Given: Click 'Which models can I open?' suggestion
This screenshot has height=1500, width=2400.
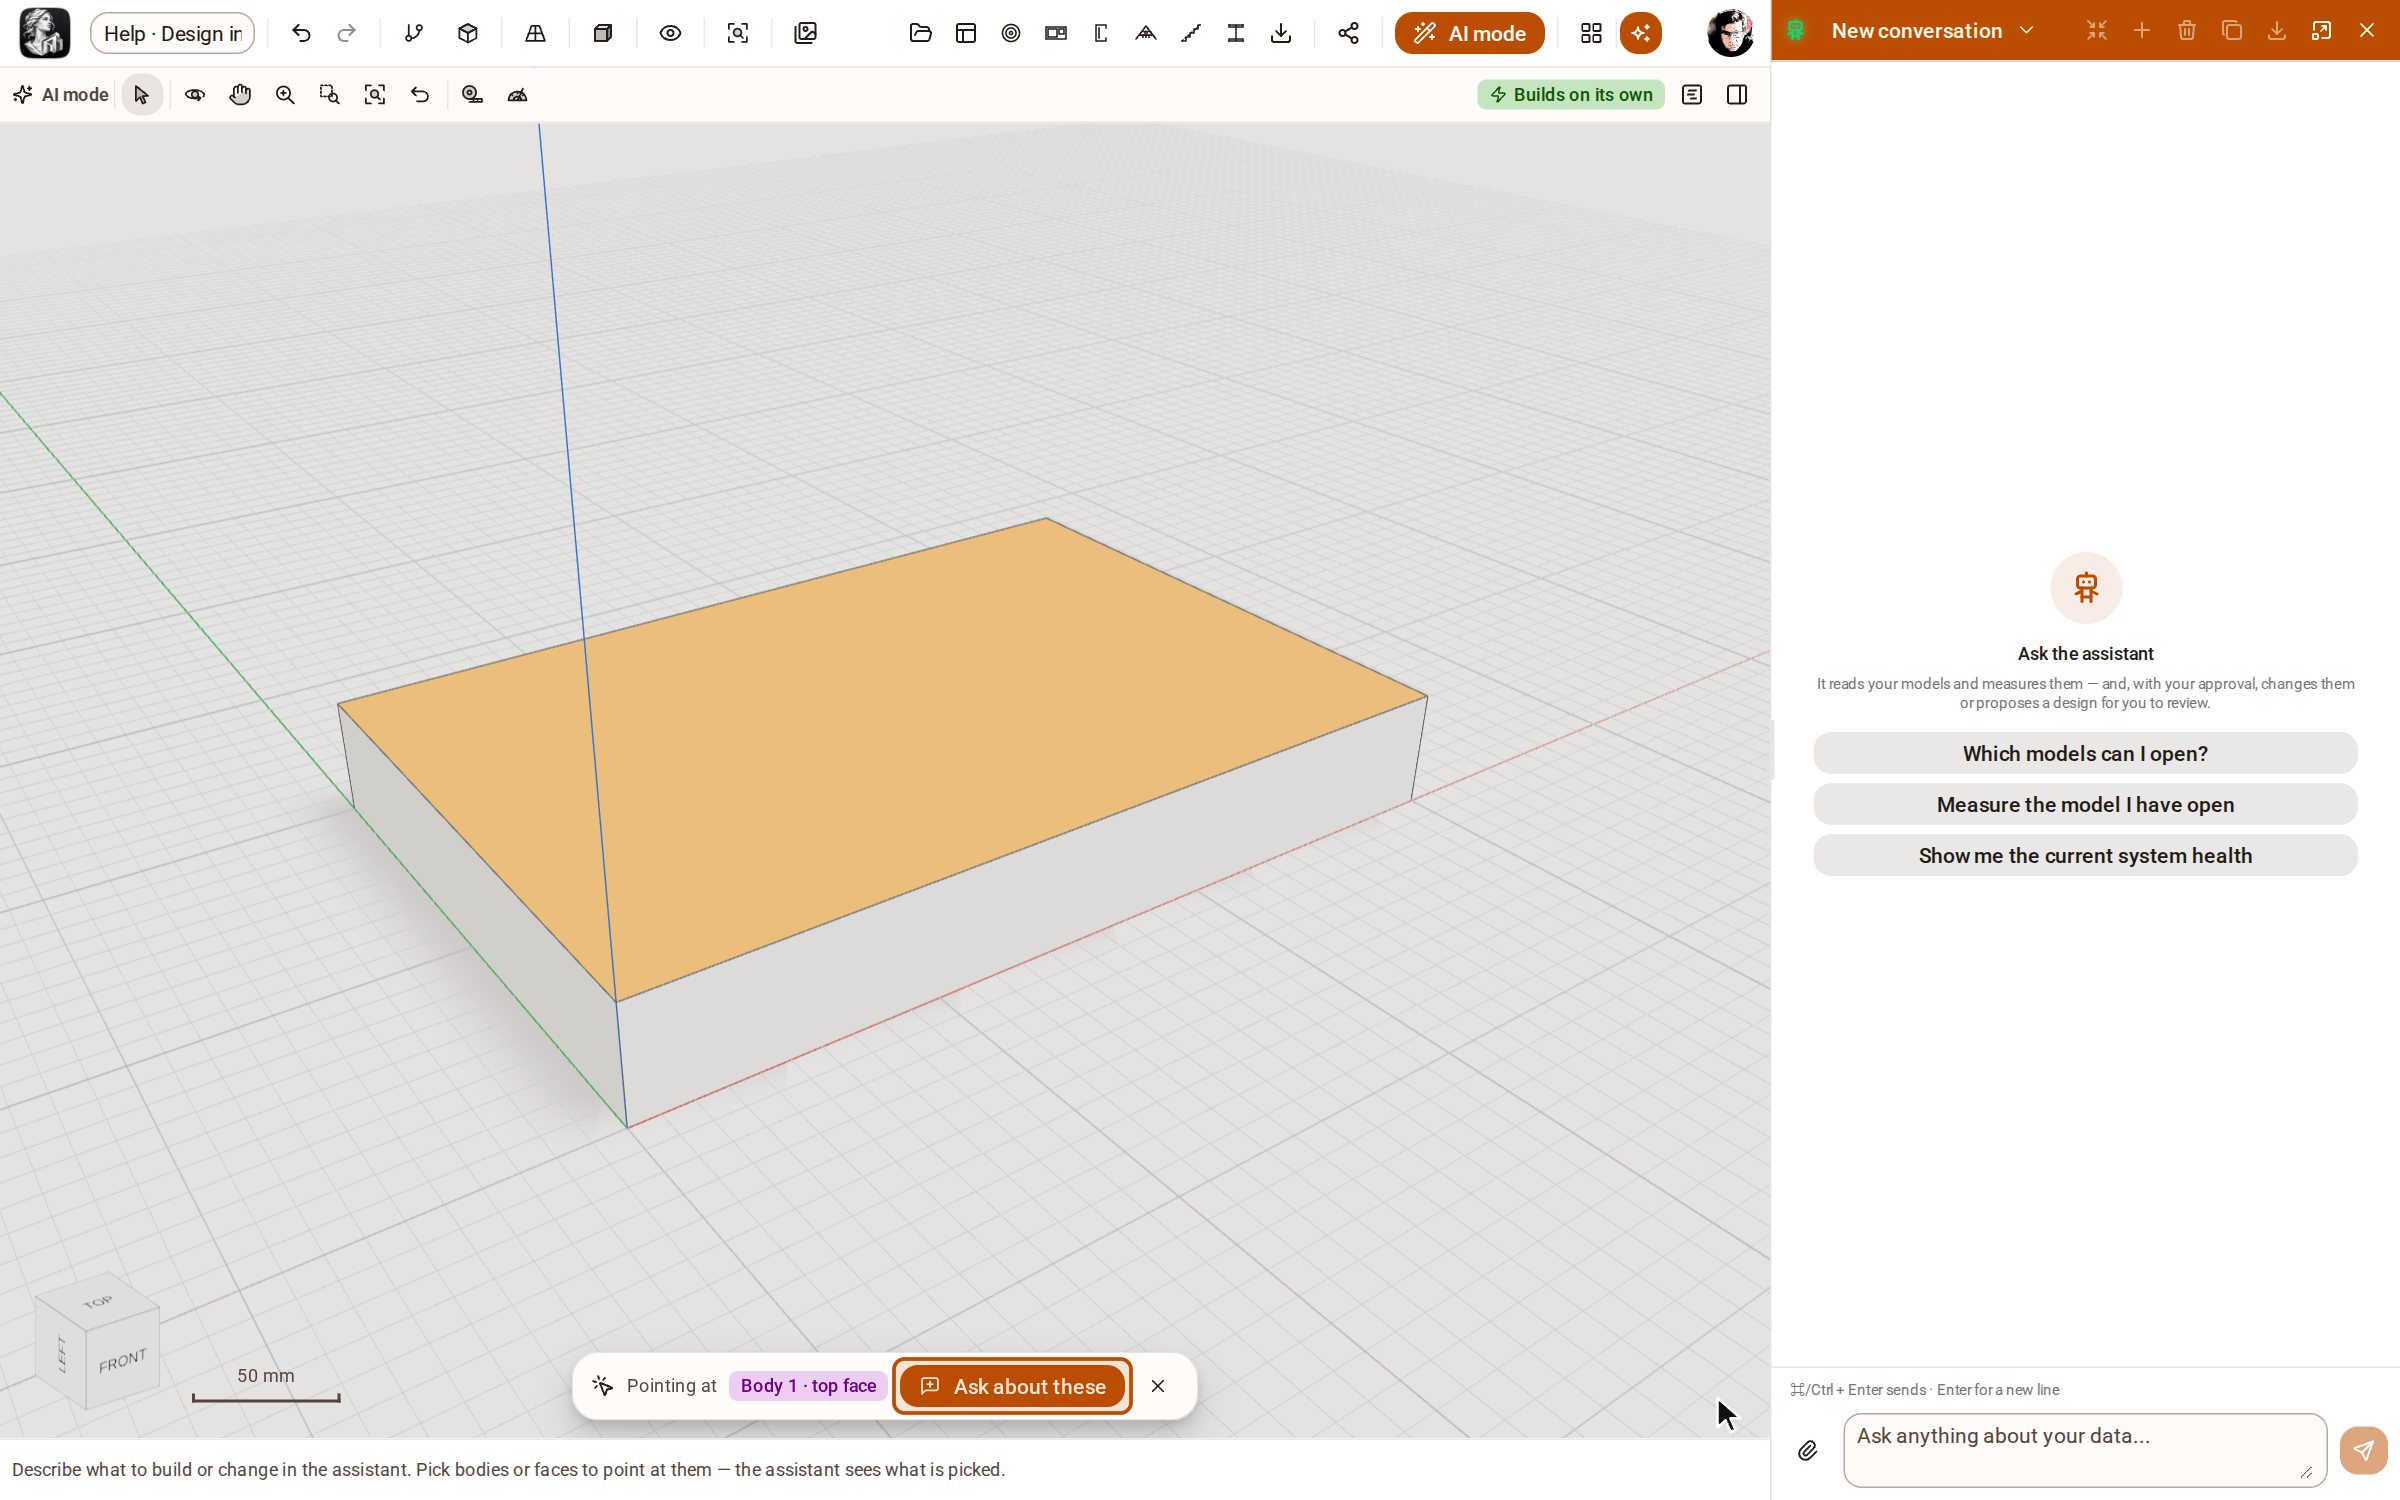Looking at the screenshot, I should [2085, 753].
